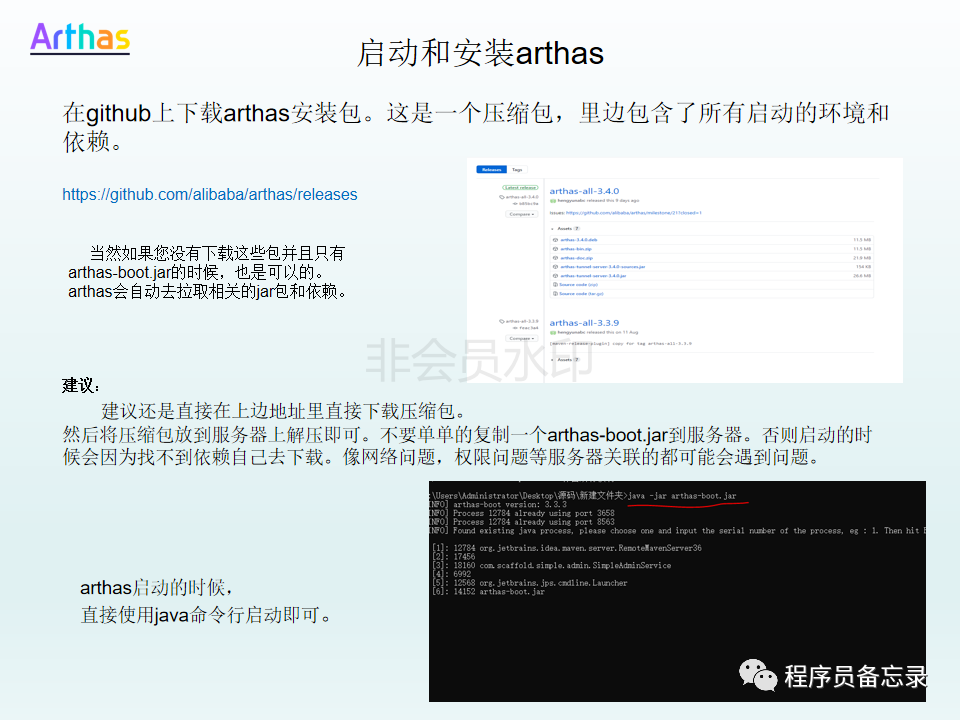This screenshot has width=960, height=720.
Task: Select process [2]: 17456 line
Action: coord(454,557)
